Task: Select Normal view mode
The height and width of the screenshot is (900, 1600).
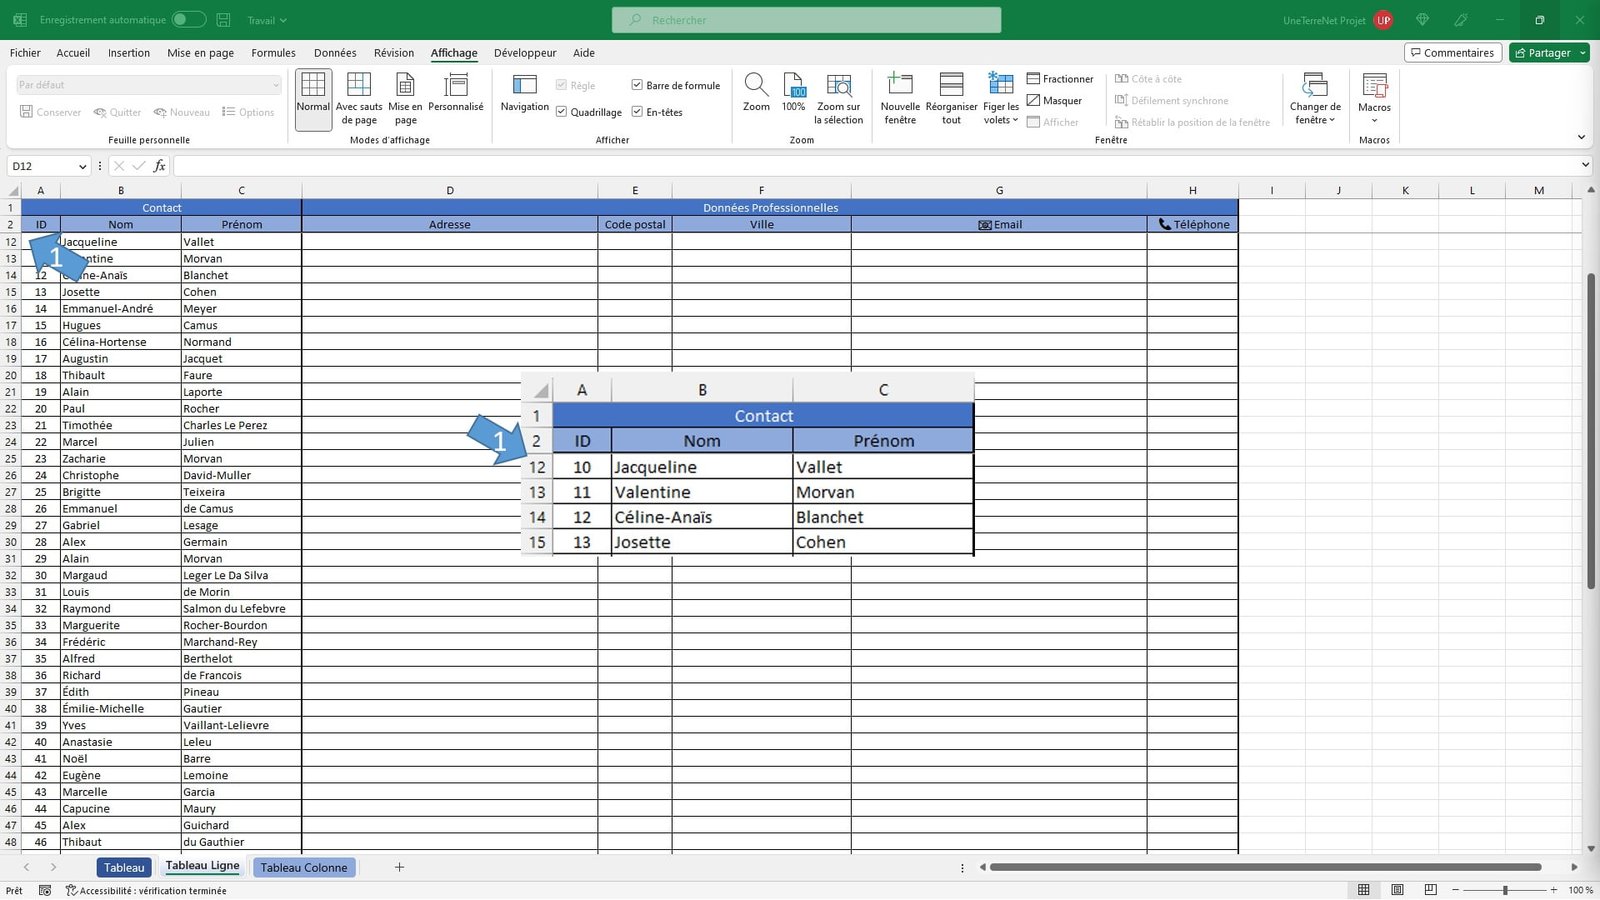Action: pyautogui.click(x=312, y=97)
